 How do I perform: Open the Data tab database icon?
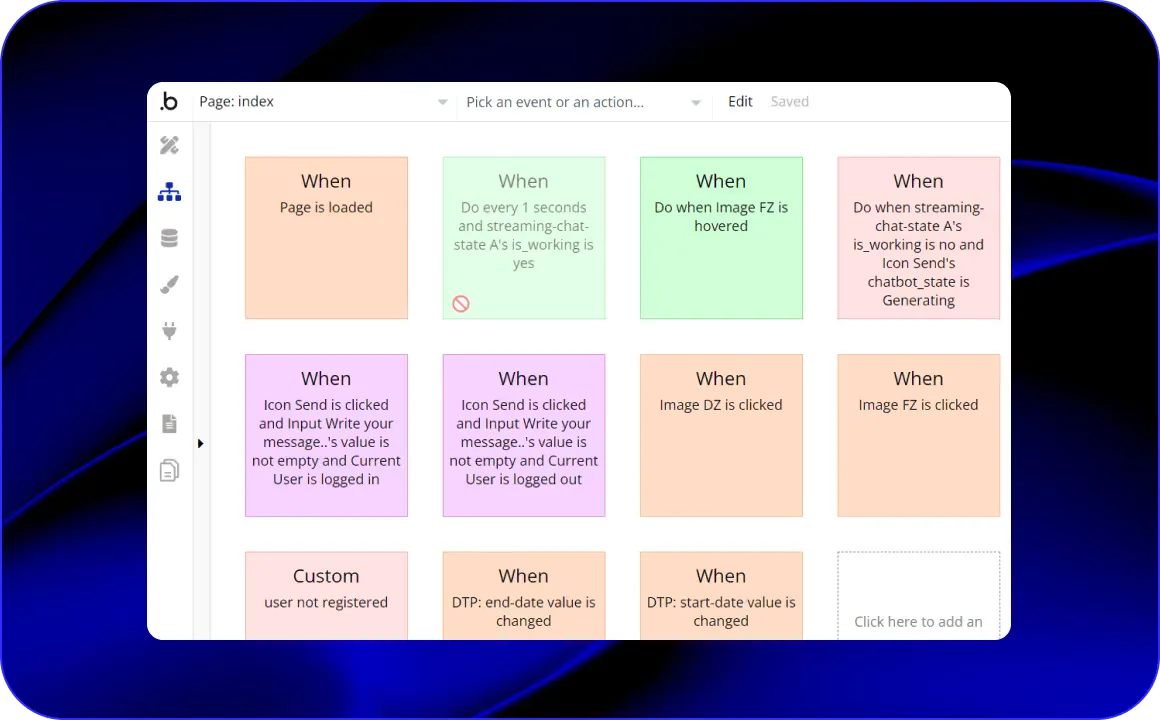(x=169, y=238)
